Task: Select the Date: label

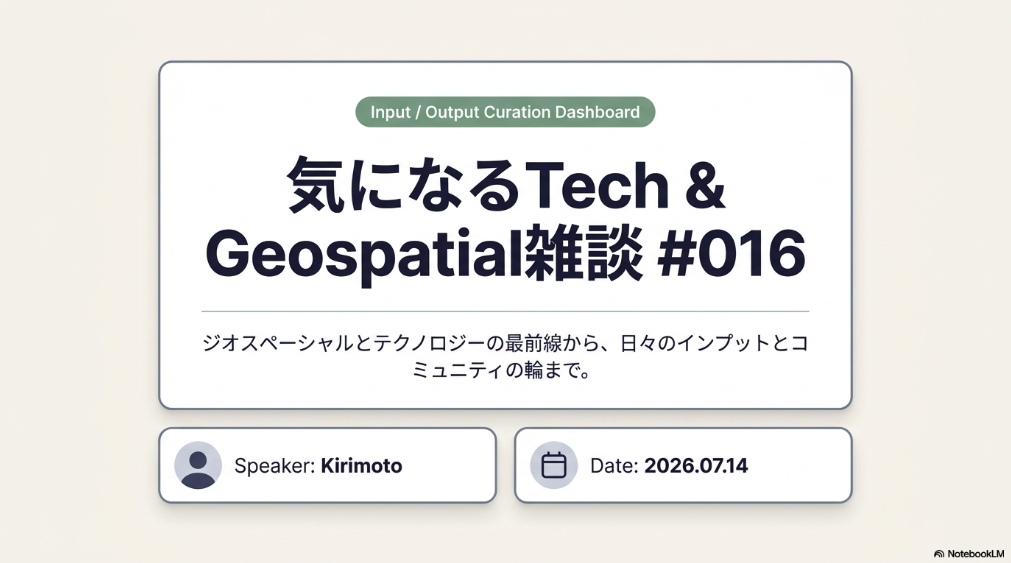Action: (x=614, y=466)
